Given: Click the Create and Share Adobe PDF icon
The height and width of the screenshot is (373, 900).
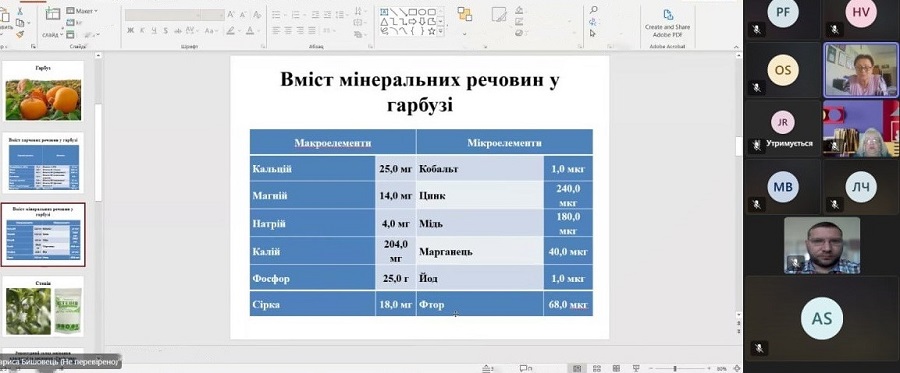Looking at the screenshot, I should pyautogui.click(x=668, y=15).
